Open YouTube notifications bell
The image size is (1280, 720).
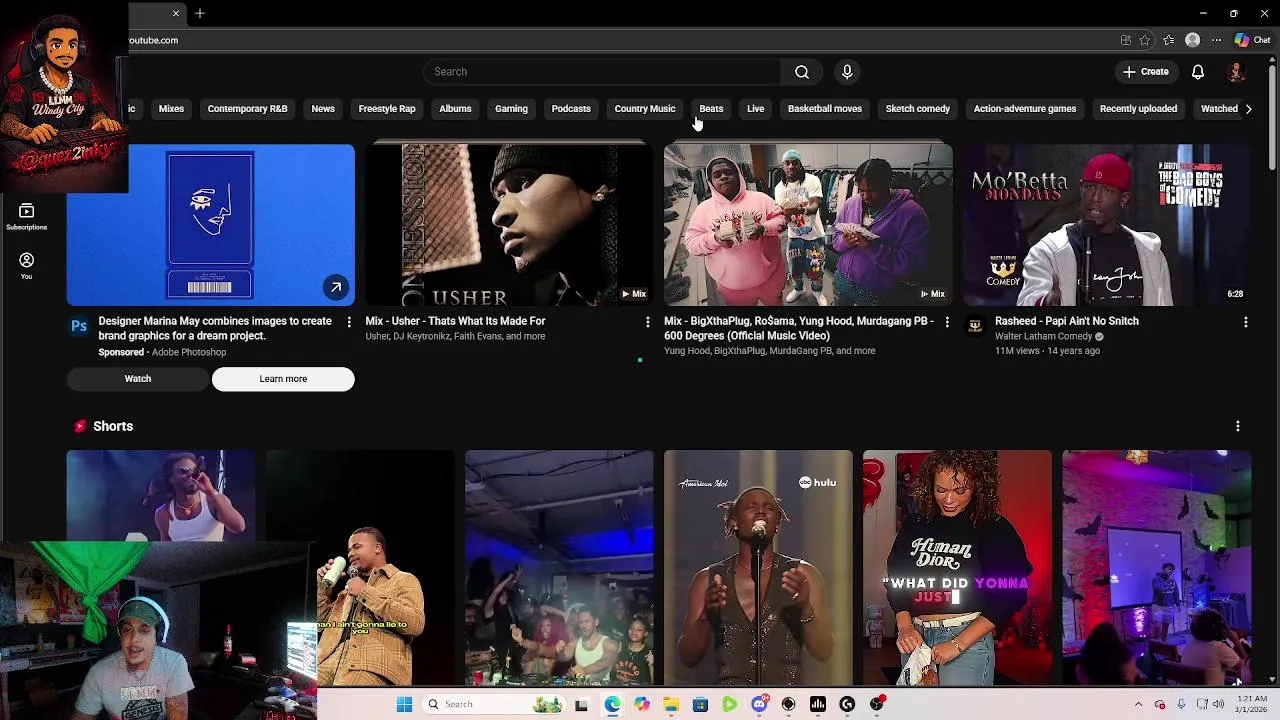tap(1197, 72)
